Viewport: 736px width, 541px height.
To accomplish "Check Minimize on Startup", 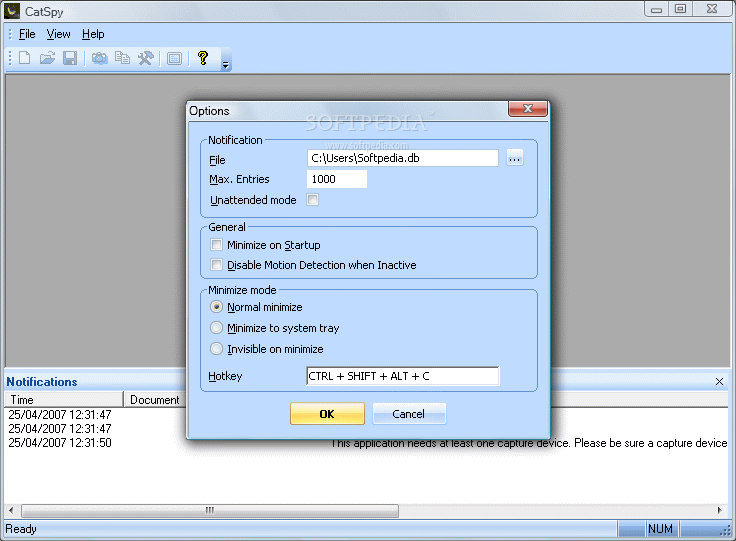I will coord(216,245).
